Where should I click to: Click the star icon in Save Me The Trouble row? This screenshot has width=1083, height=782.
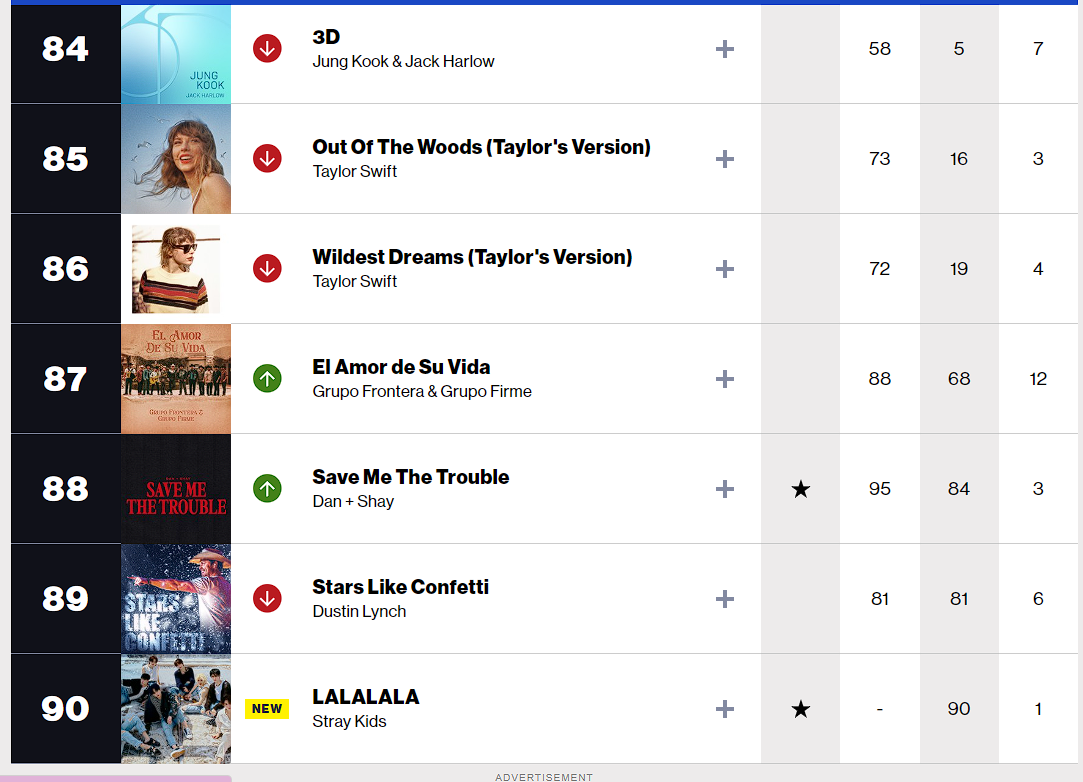click(x=800, y=489)
